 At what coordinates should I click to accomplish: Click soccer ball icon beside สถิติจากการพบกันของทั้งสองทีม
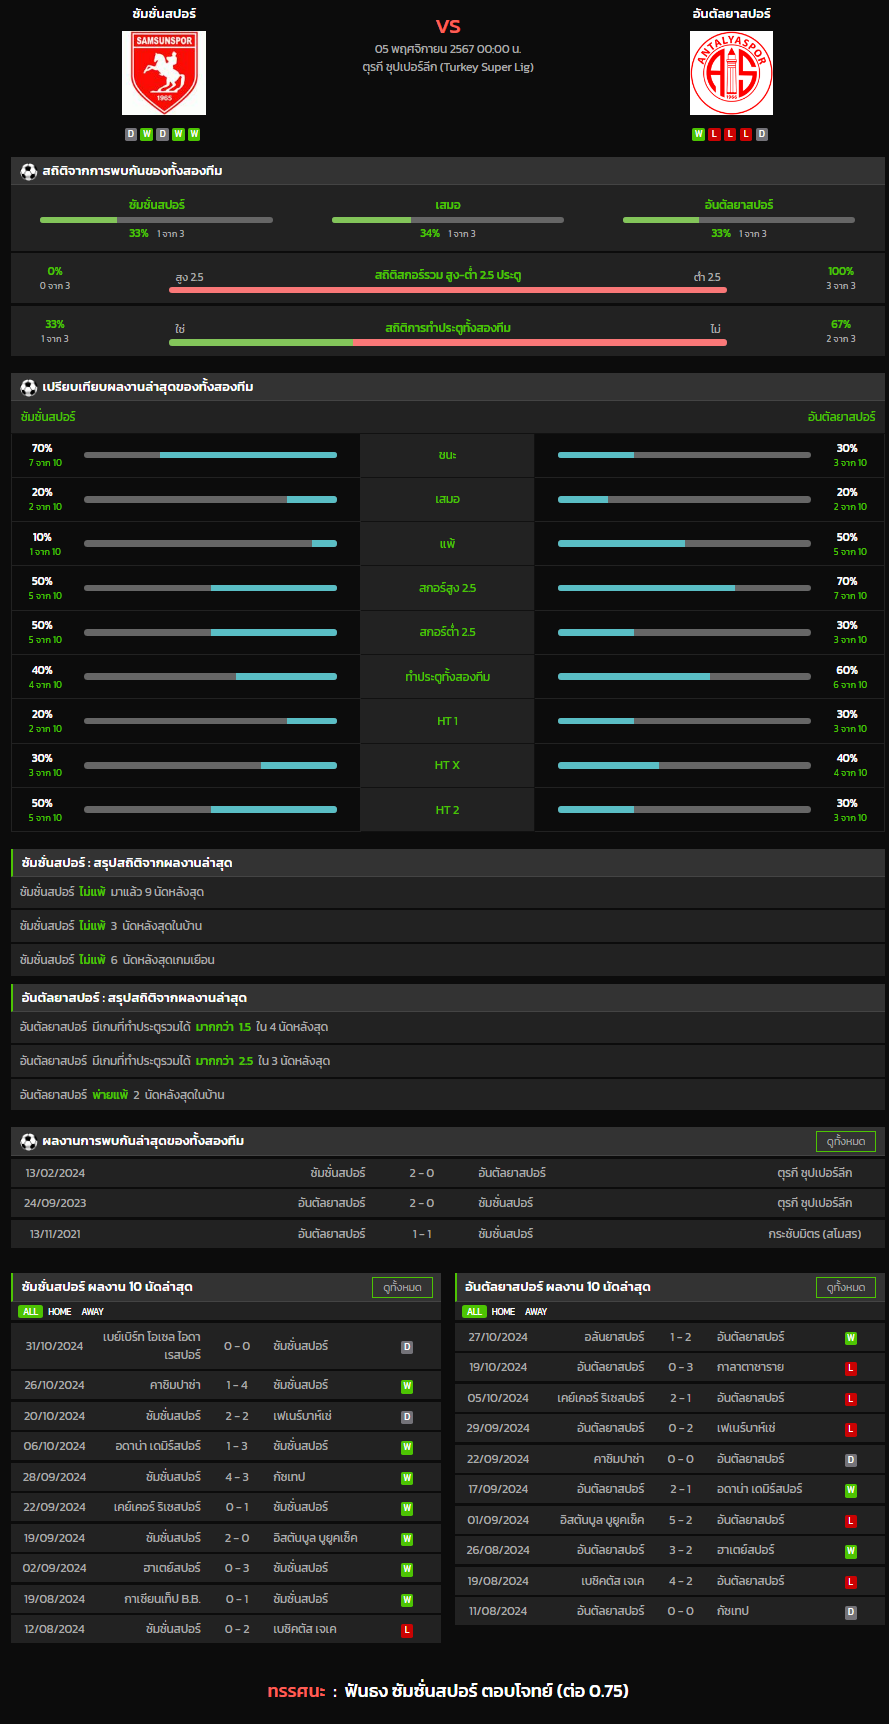click(x=28, y=171)
